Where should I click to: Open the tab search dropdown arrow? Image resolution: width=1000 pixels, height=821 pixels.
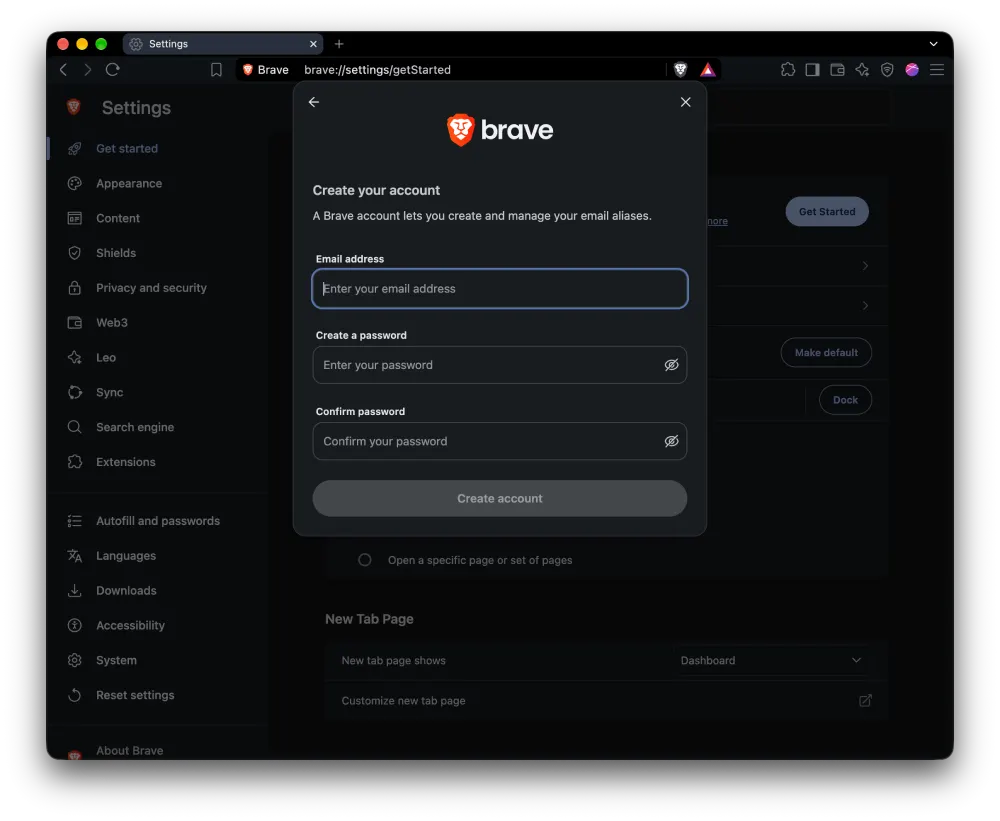coord(933,44)
